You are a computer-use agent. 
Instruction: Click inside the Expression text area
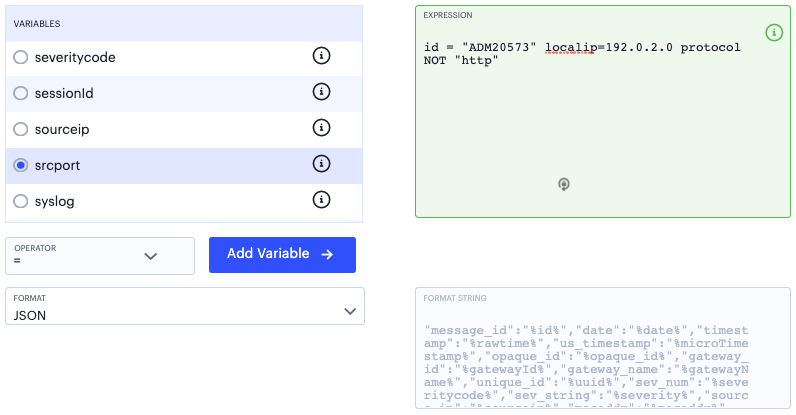coord(603,112)
